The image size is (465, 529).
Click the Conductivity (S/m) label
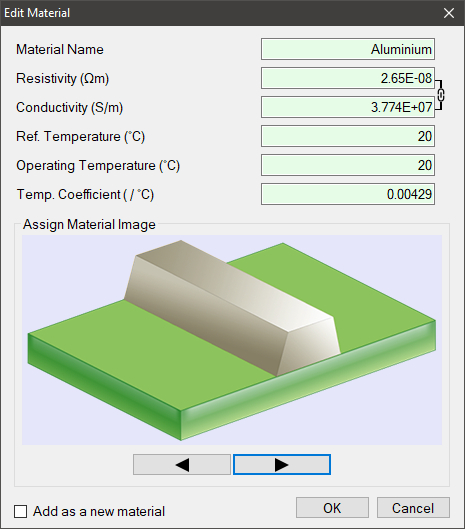click(70, 108)
